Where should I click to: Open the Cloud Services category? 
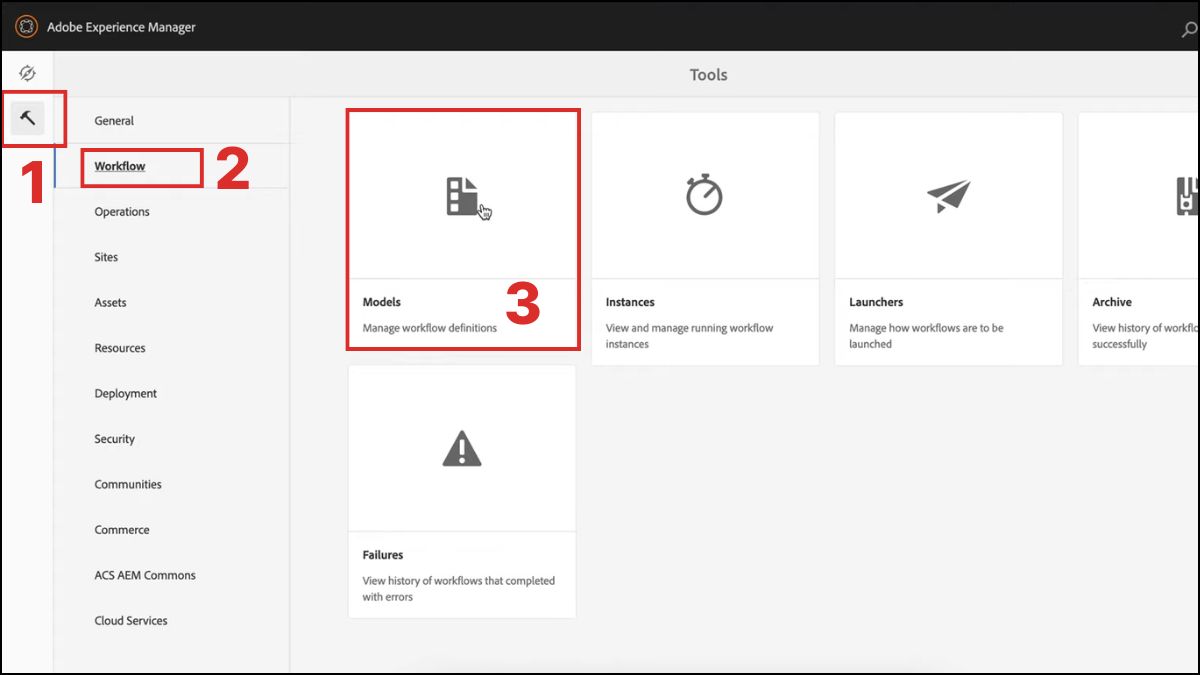tap(131, 621)
